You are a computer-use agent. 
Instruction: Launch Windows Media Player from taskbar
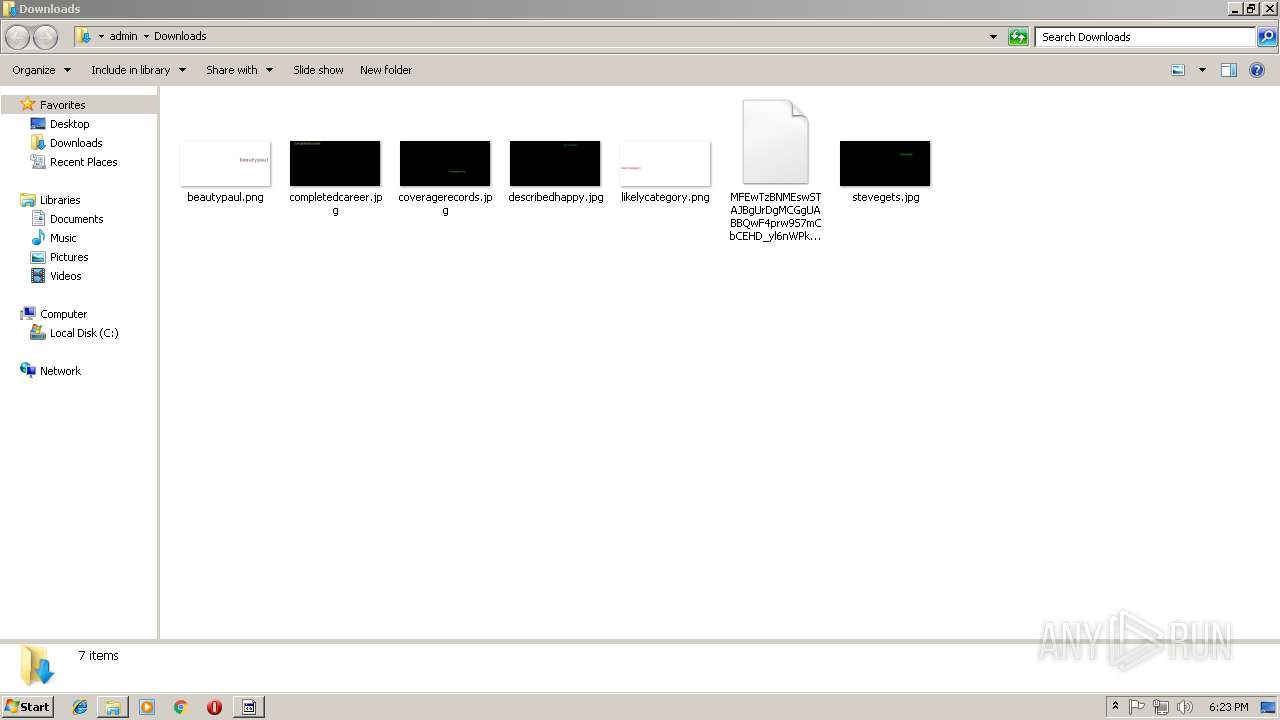coord(147,707)
